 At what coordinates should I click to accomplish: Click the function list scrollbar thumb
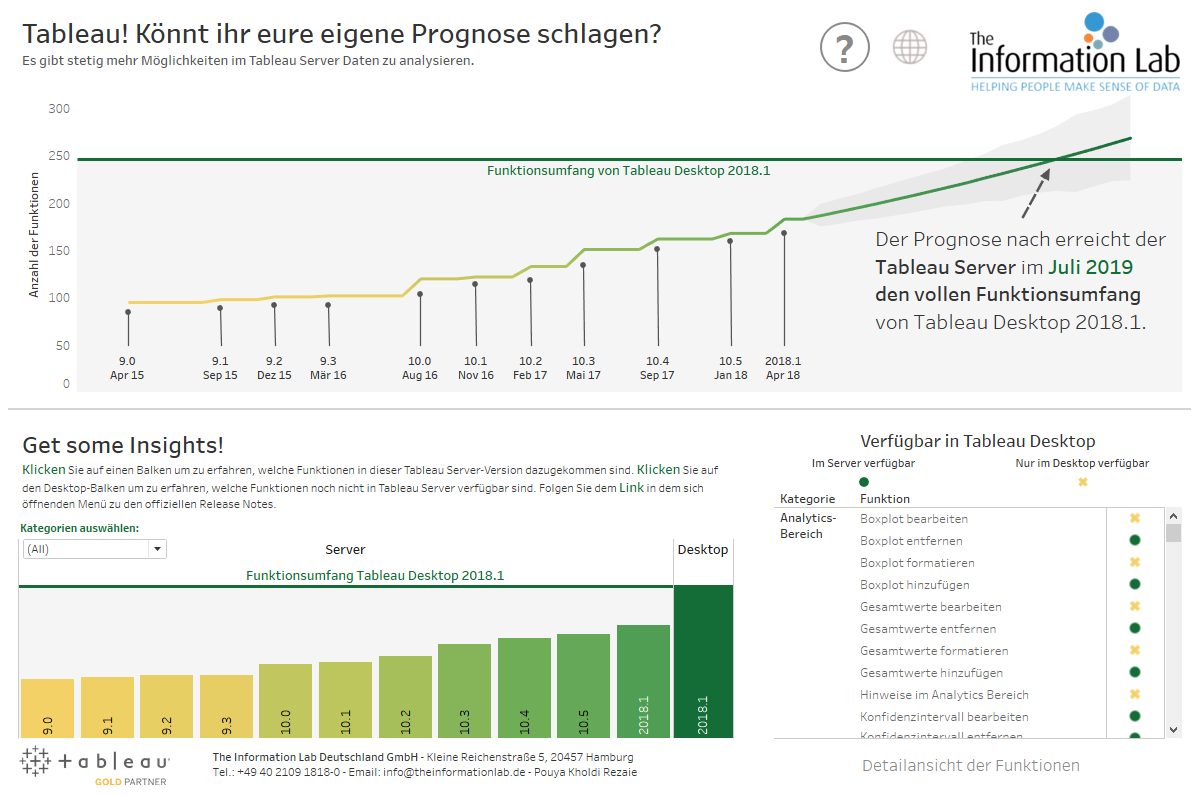[1174, 532]
